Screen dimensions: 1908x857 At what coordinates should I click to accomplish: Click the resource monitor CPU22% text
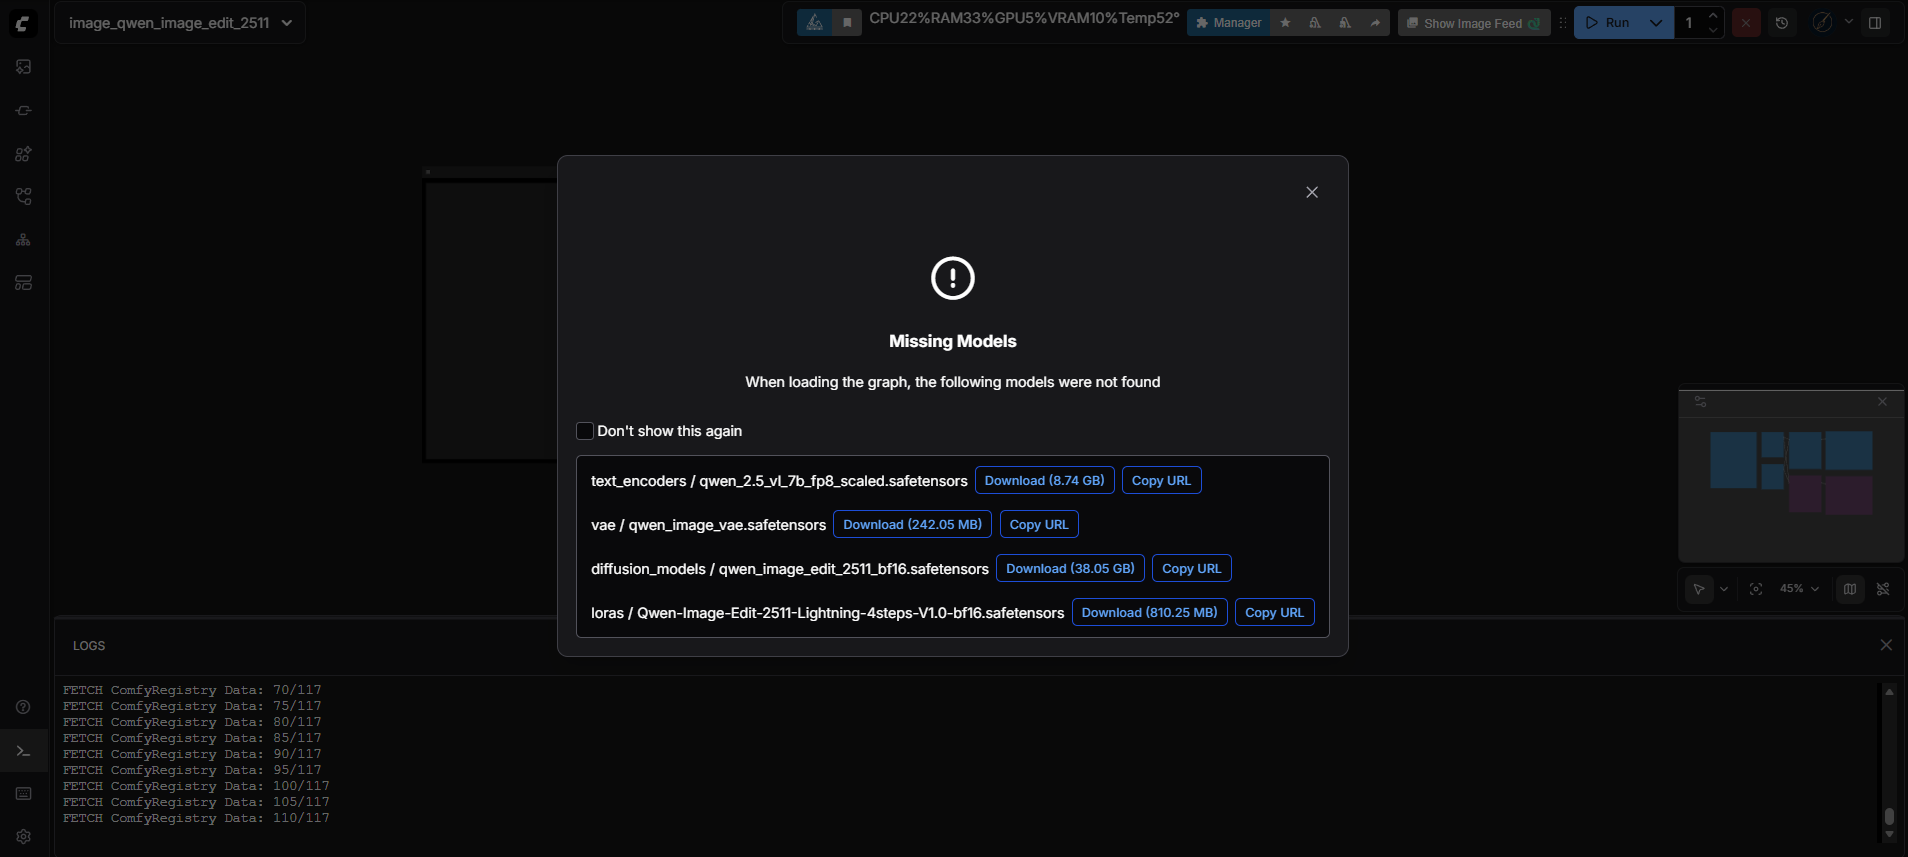(900, 18)
